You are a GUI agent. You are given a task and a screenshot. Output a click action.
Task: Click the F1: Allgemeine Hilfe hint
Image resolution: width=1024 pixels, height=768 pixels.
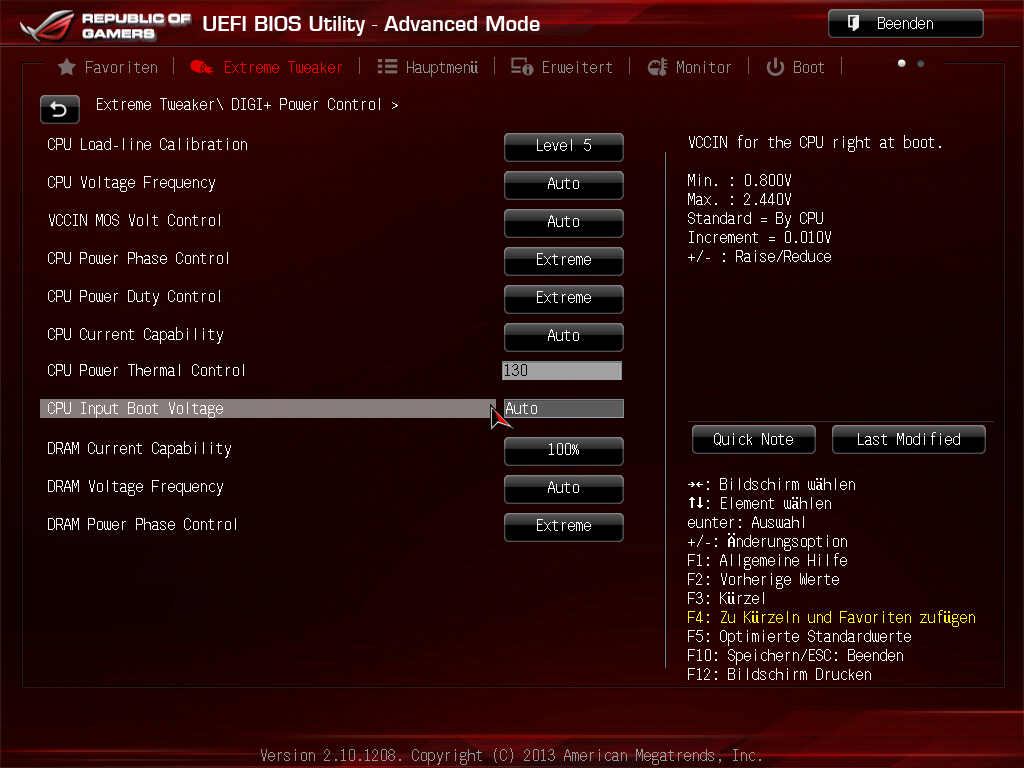point(767,560)
